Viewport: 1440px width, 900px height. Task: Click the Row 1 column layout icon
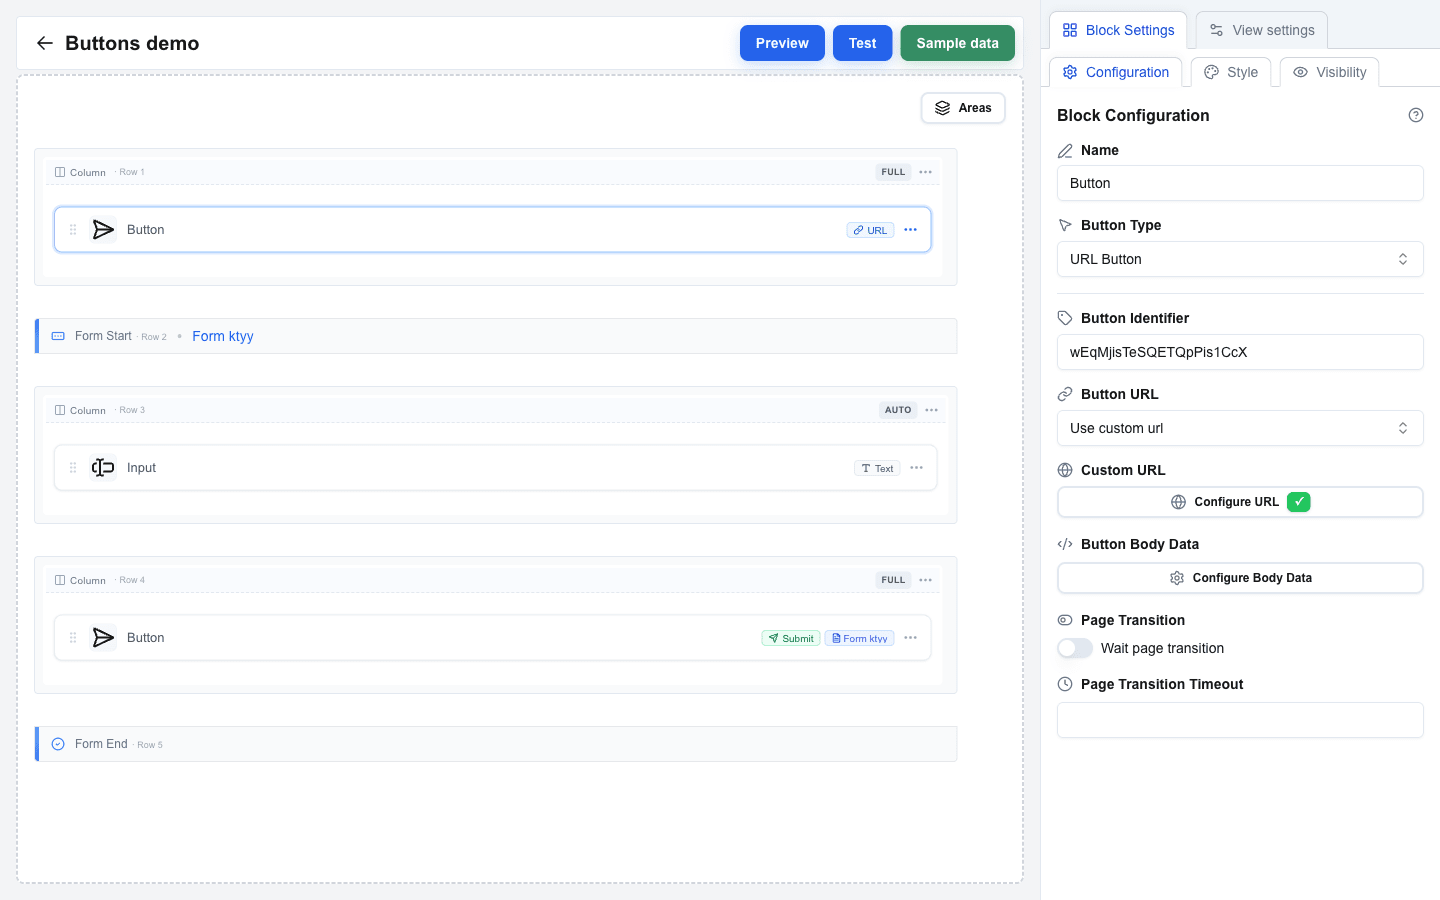pyautogui.click(x=60, y=172)
